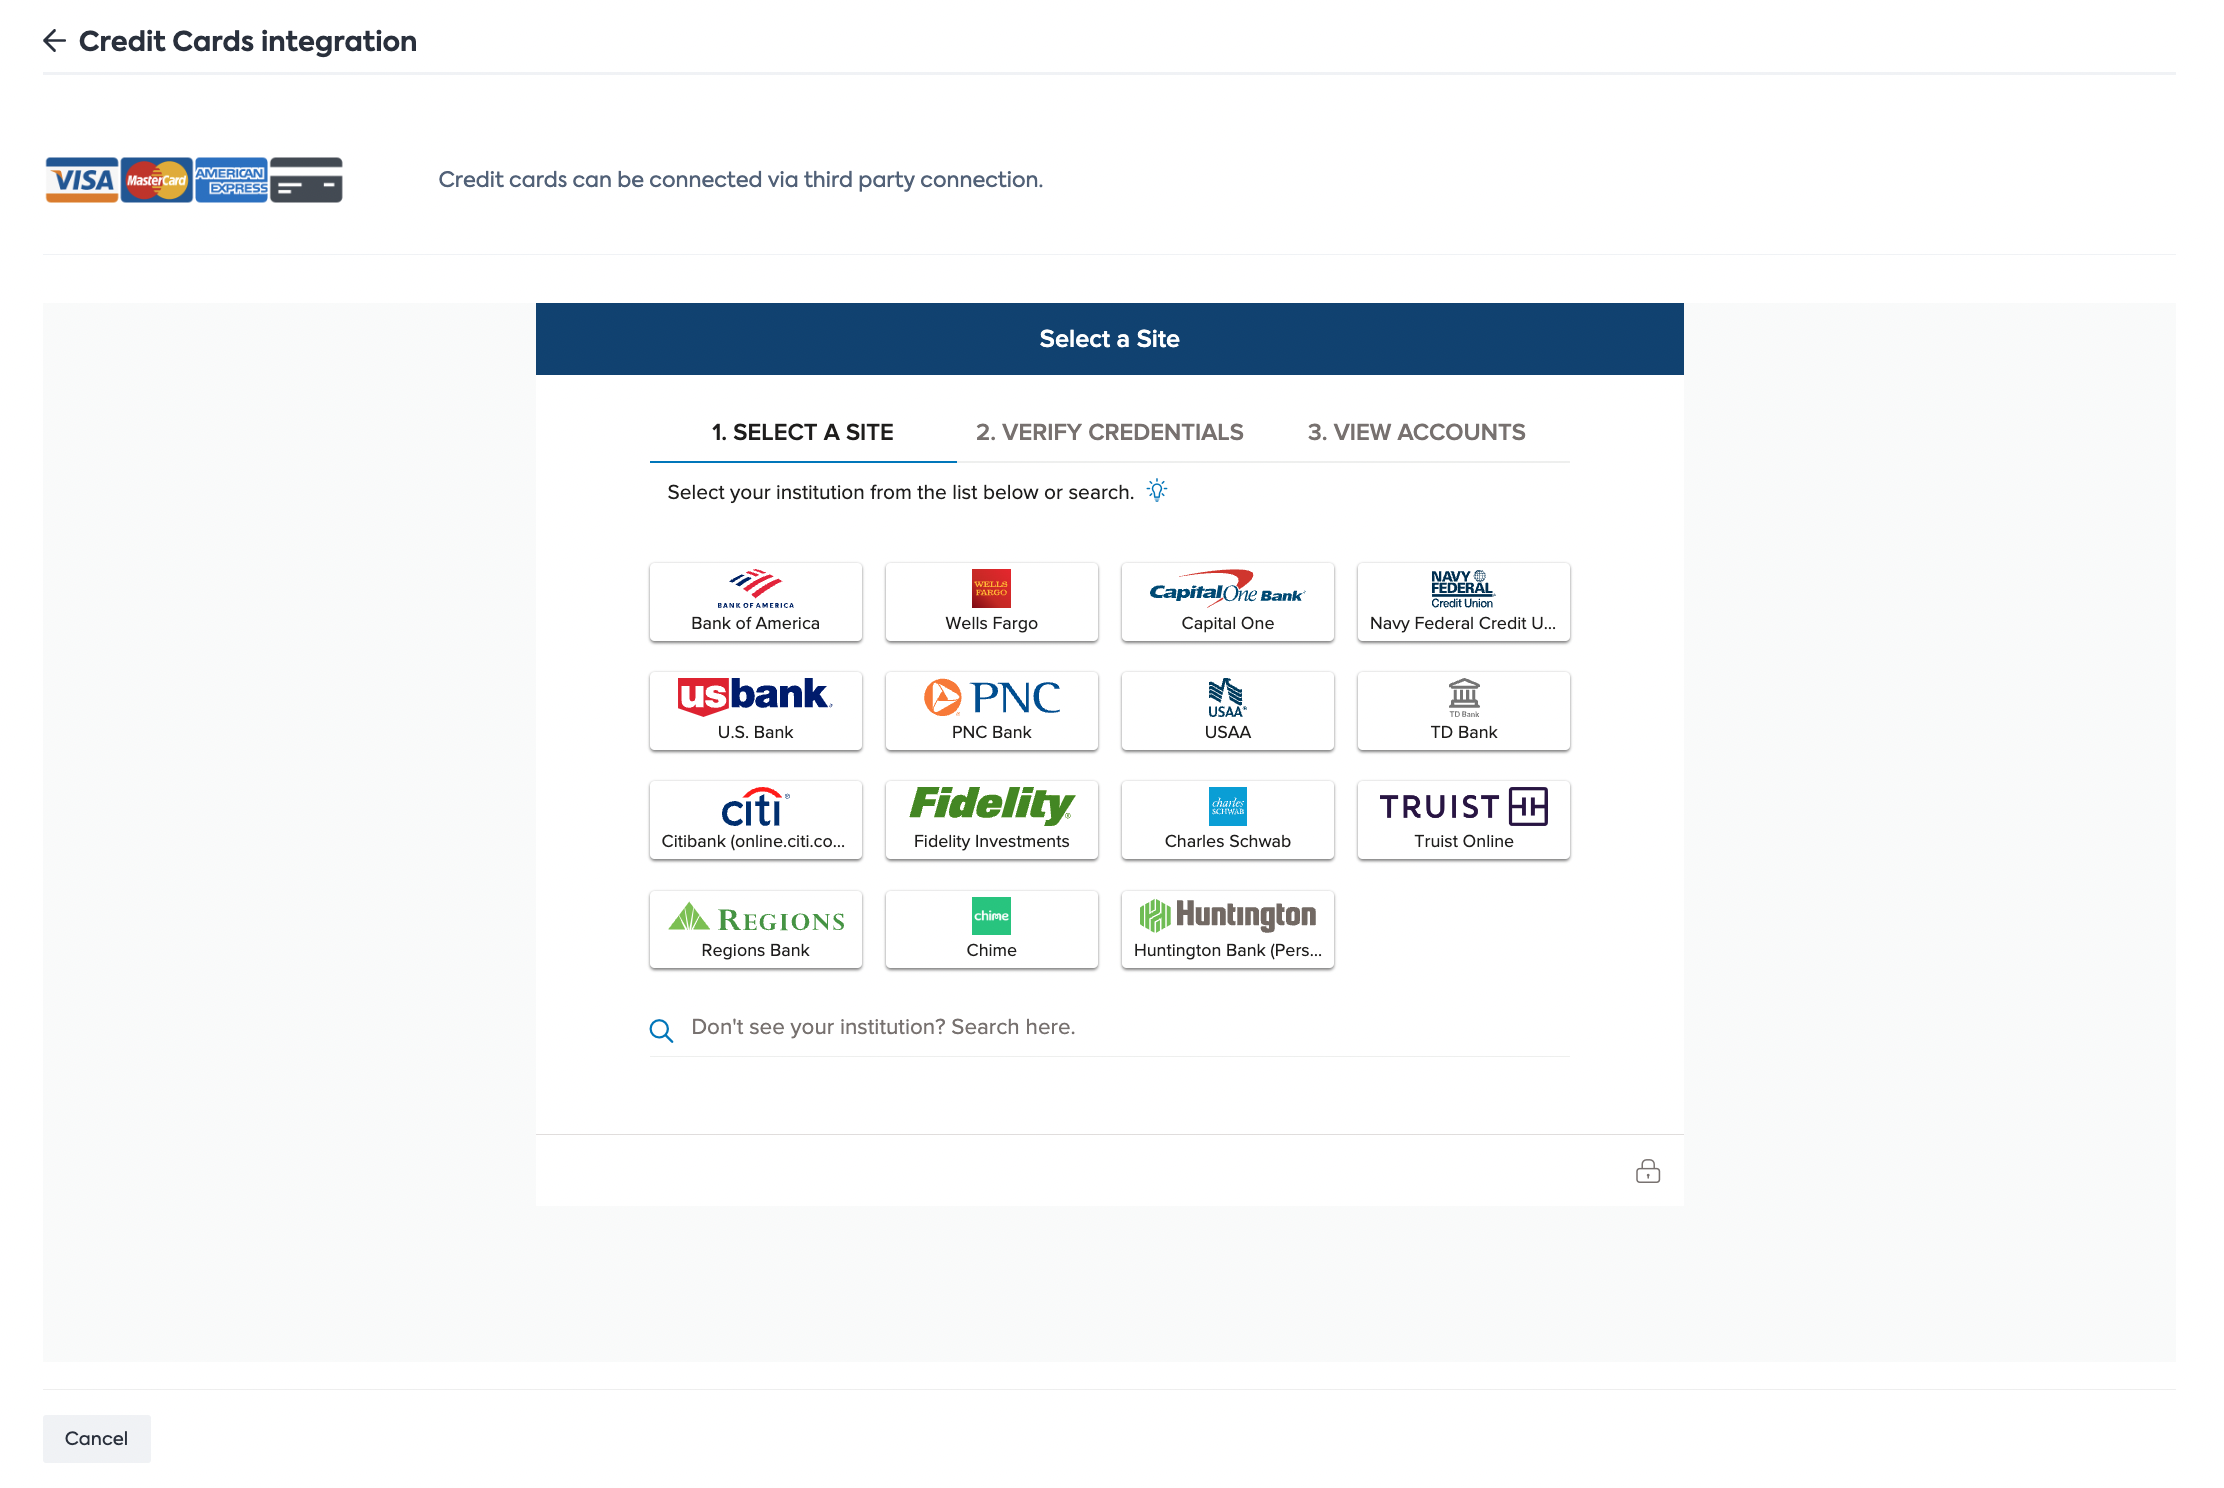2224x1488 pixels.
Task: Select the Truist Online tile
Action: [1463, 819]
